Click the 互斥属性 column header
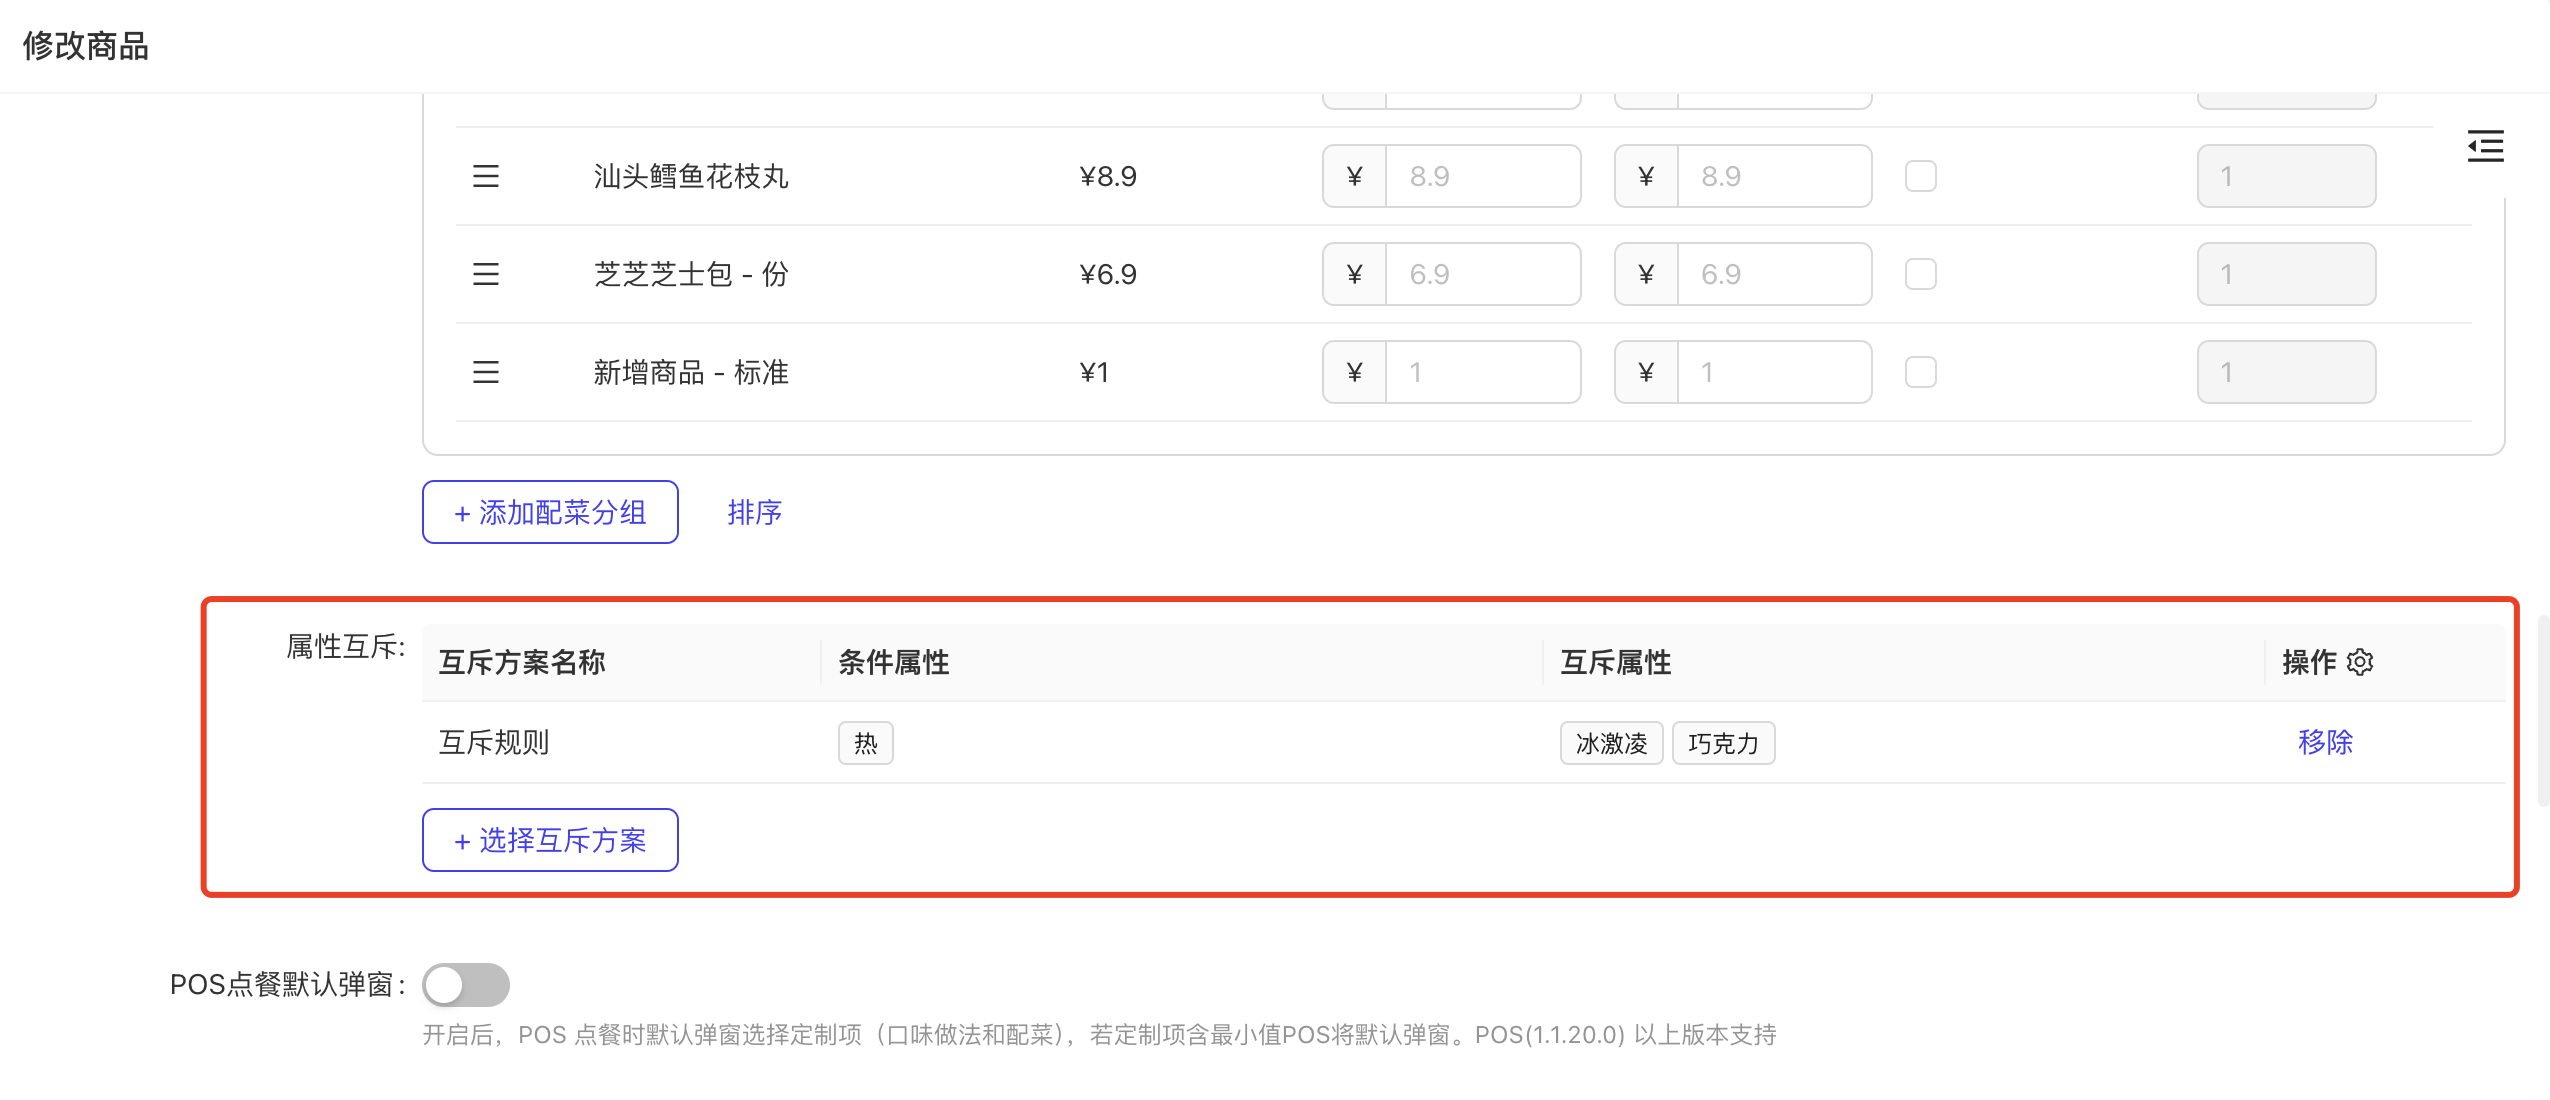 1615,662
